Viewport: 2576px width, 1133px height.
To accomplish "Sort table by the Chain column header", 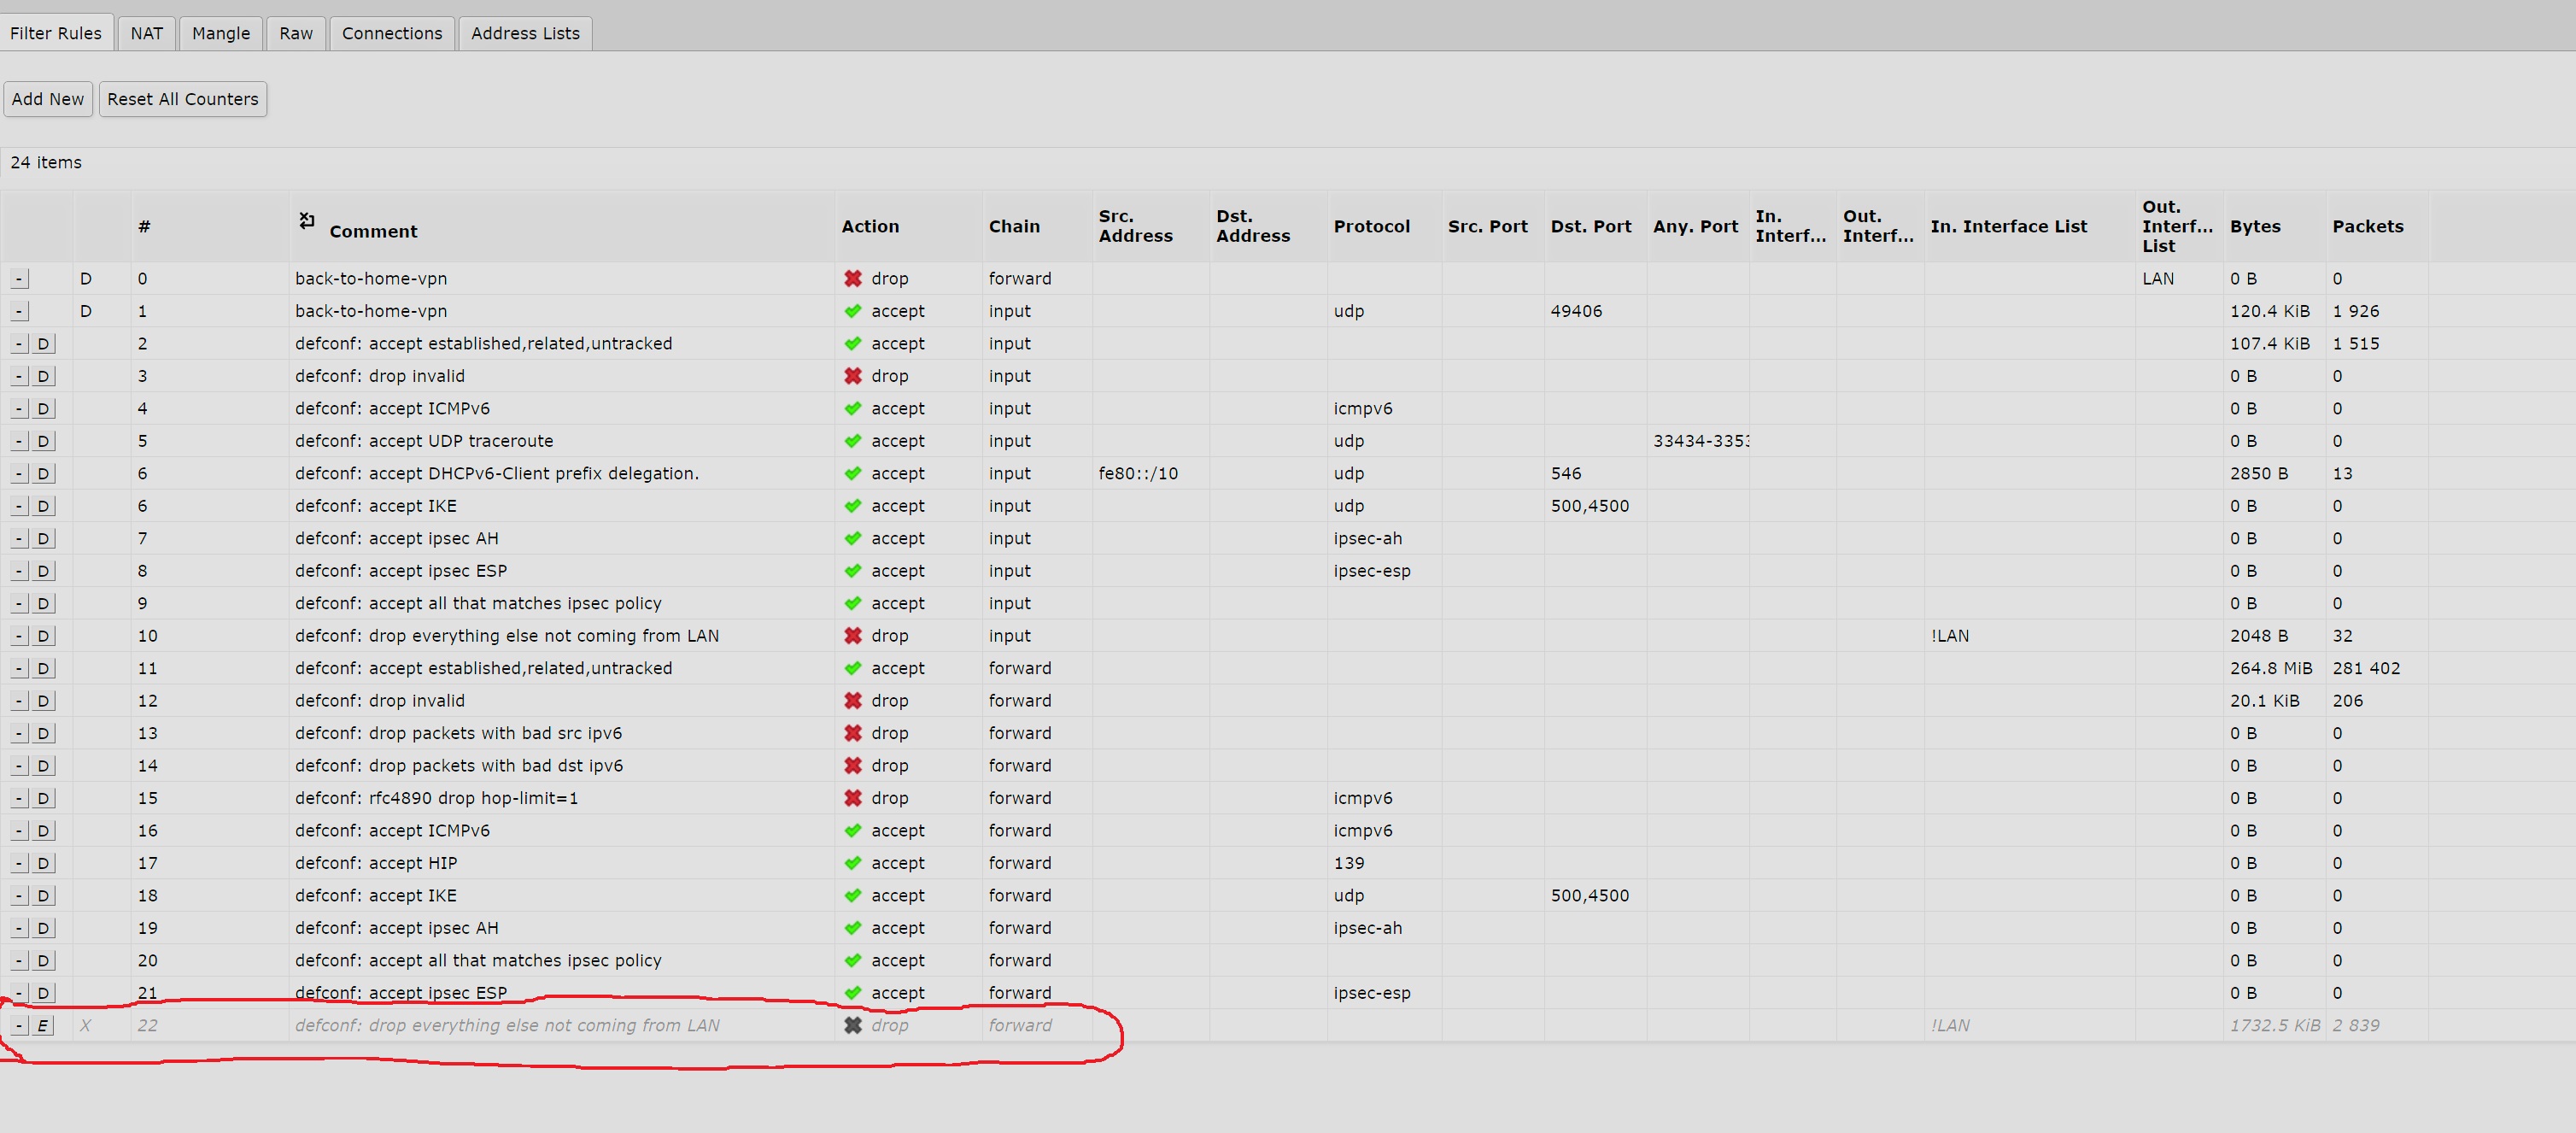I will coord(1014,227).
